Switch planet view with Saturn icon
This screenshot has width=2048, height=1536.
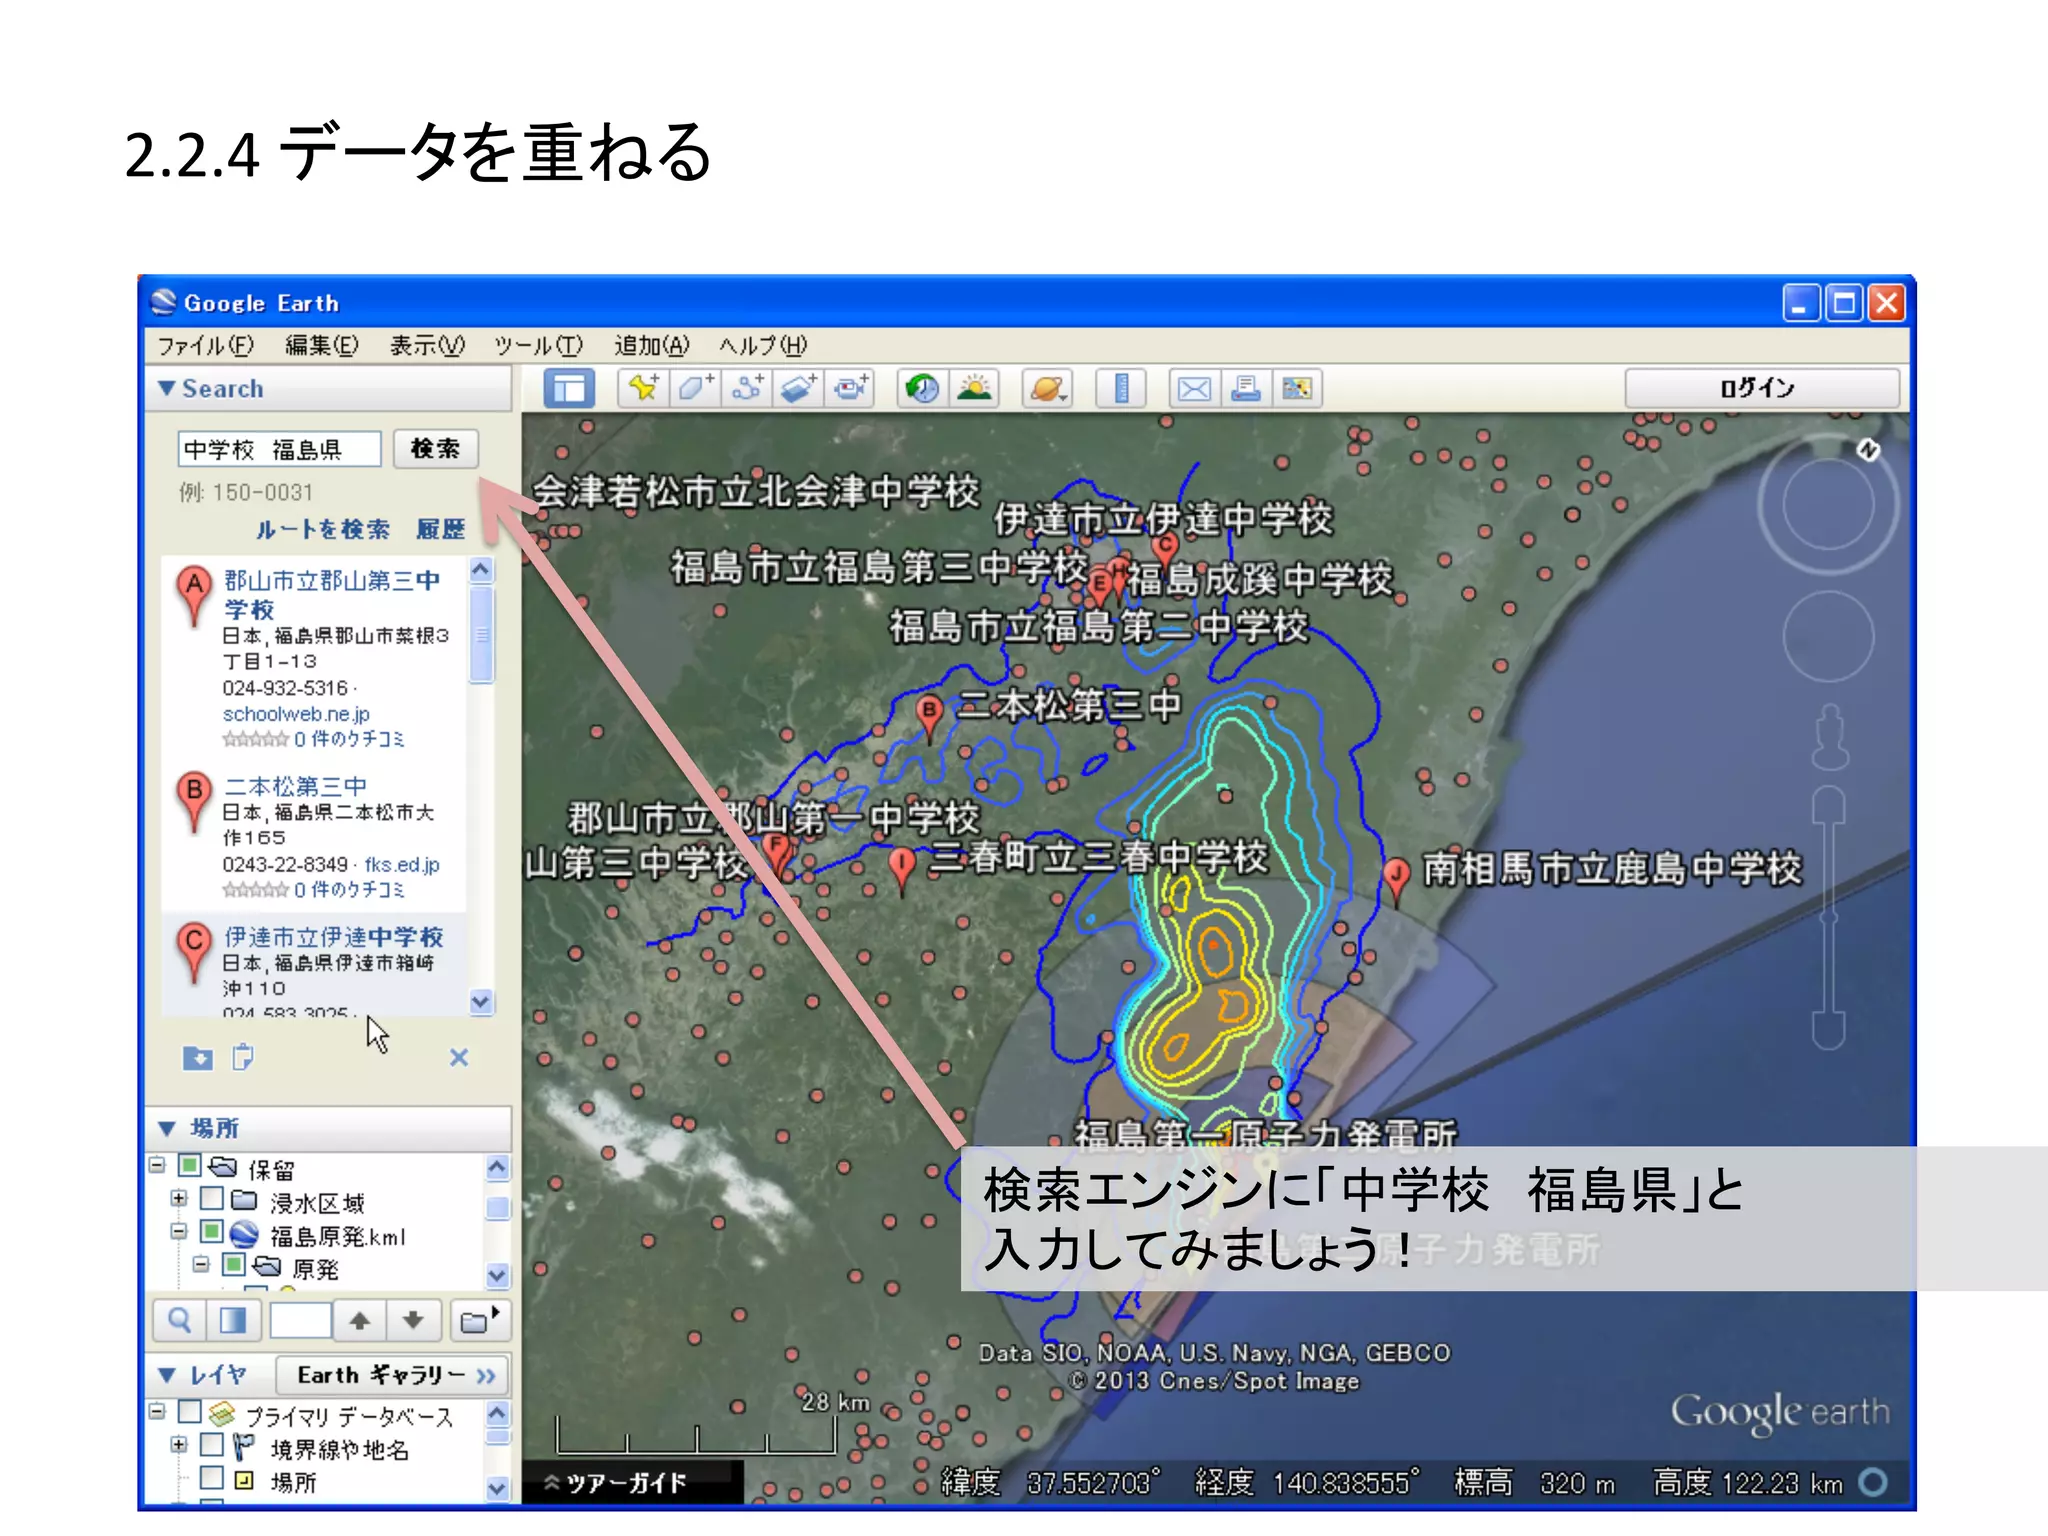(x=1047, y=388)
